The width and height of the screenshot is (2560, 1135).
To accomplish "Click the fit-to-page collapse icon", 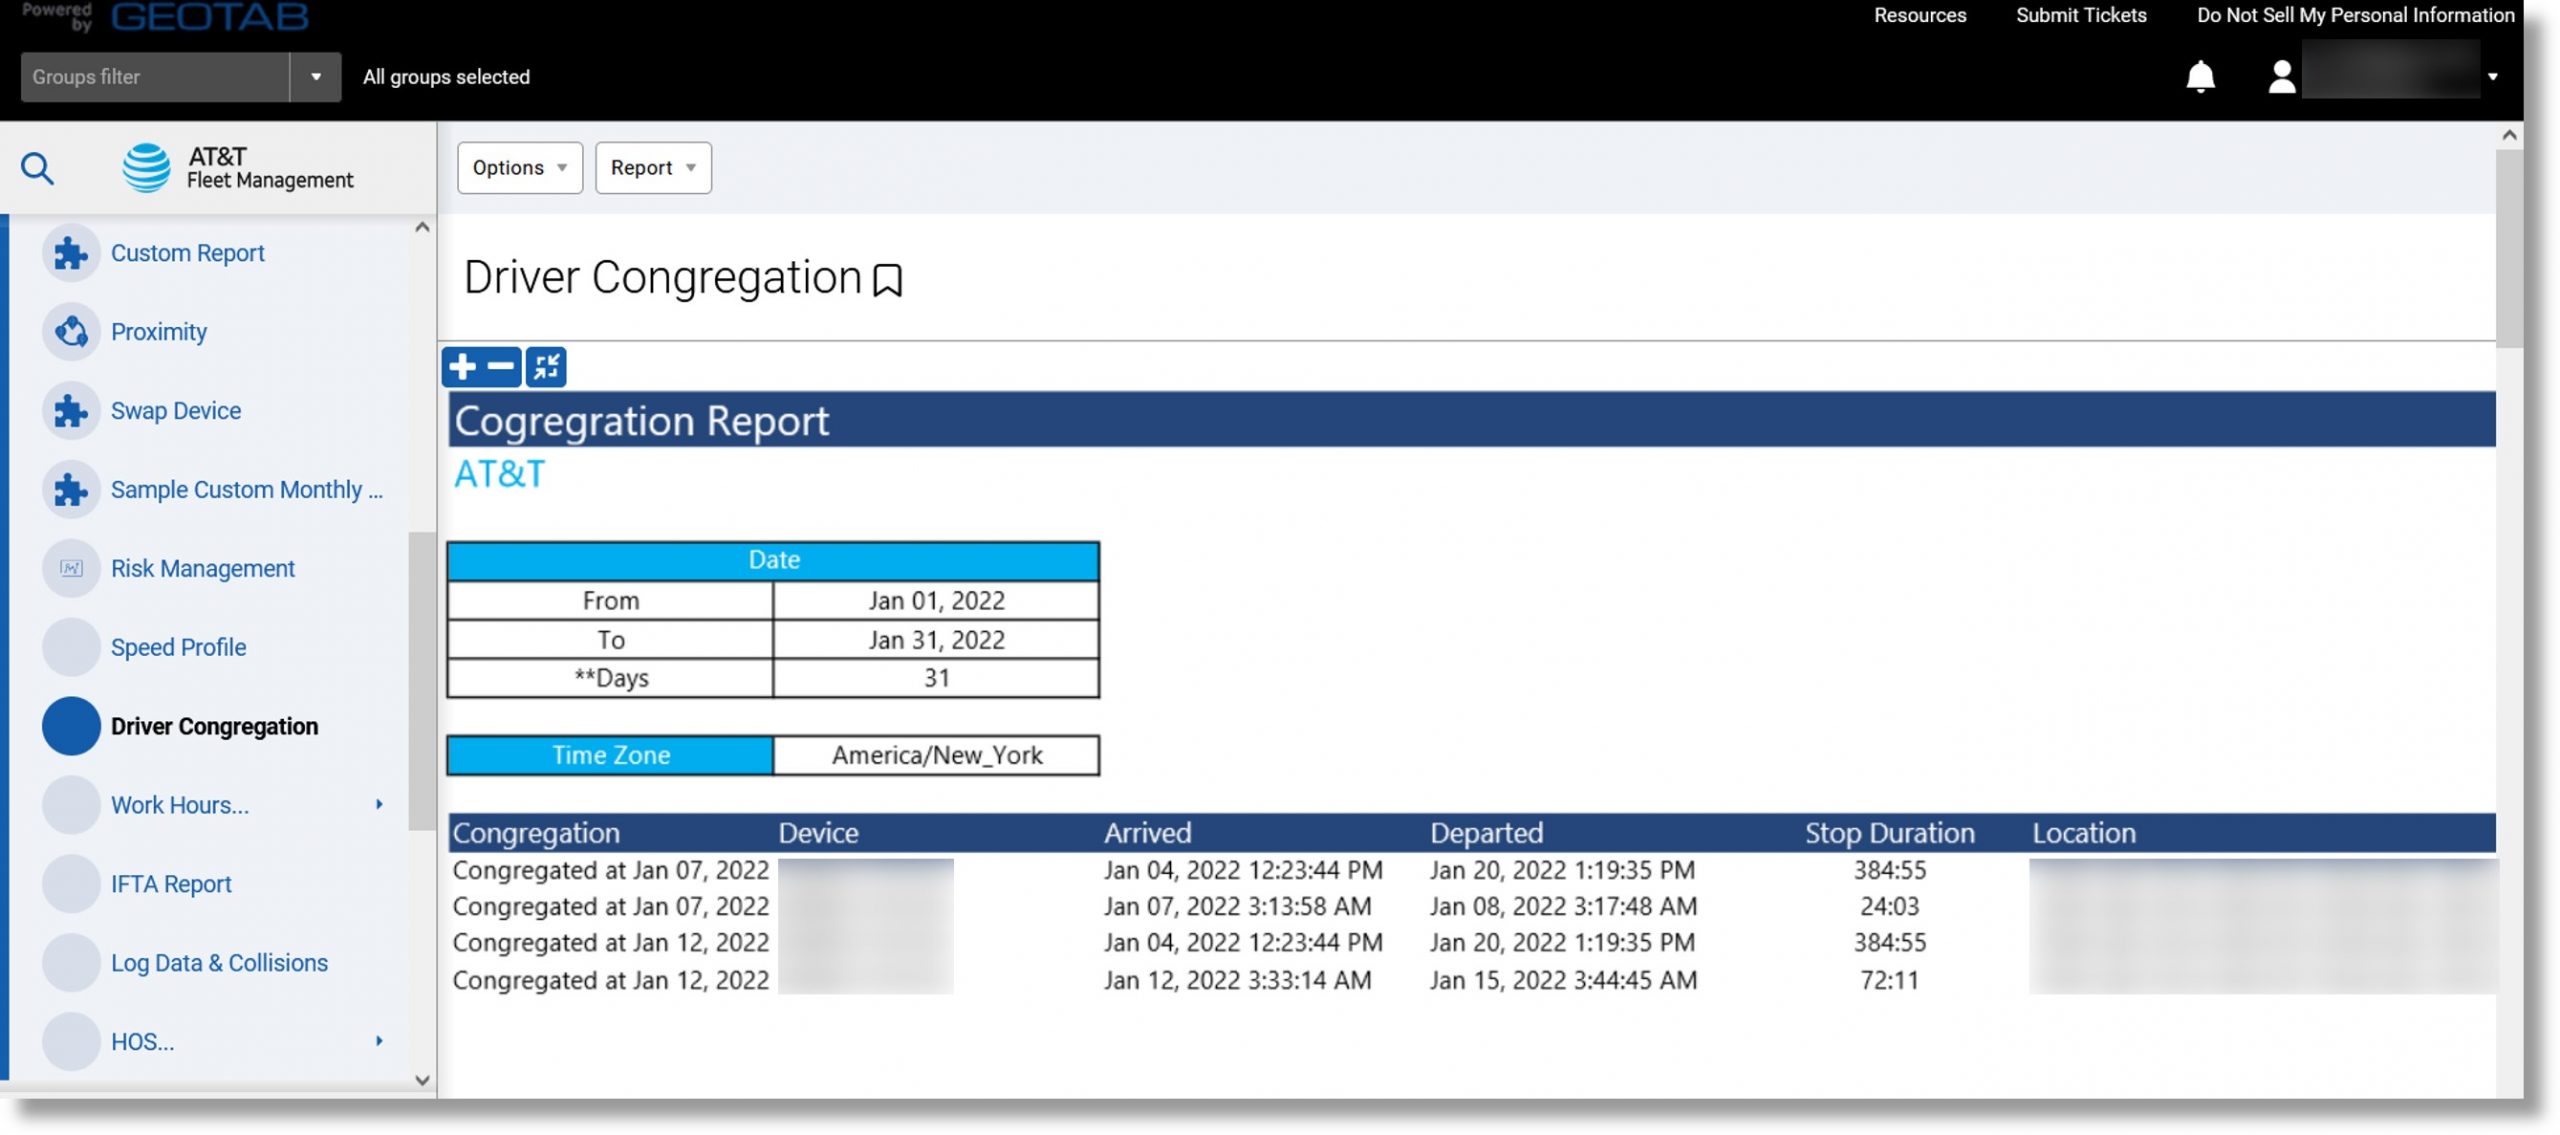I will [546, 367].
